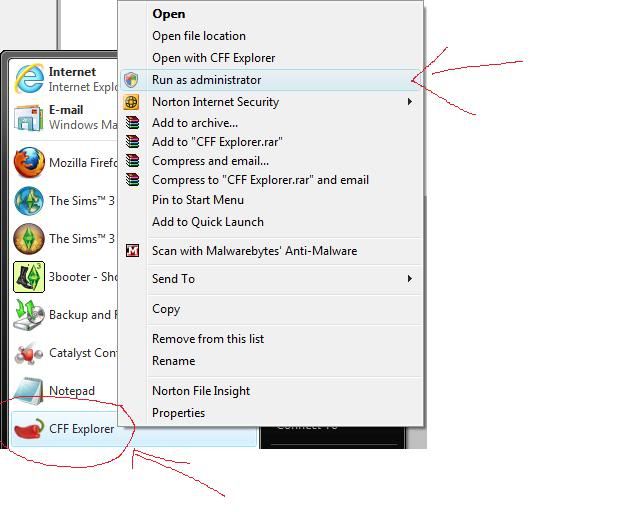Click the Internet Start Menu label
Image resolution: width=640 pixels, height=512 pixels.
72,71
